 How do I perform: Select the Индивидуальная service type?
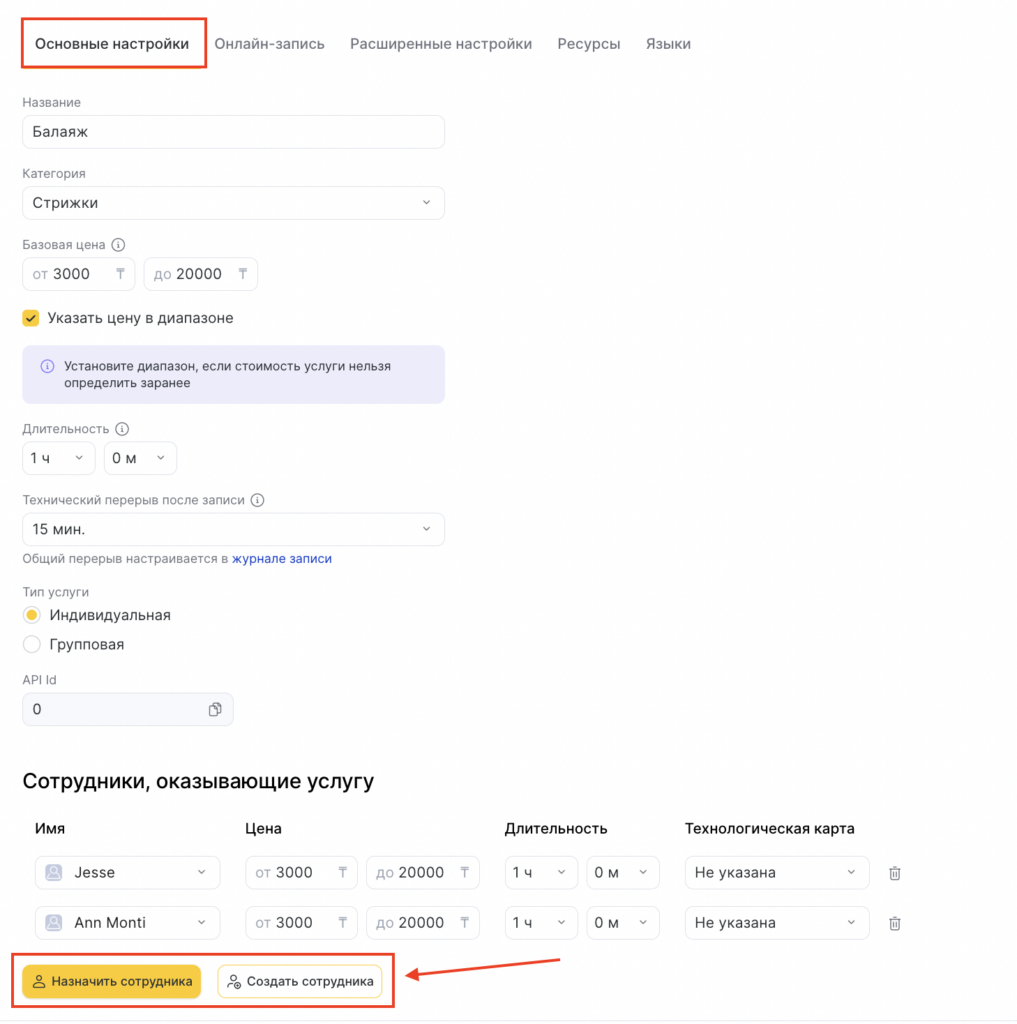click(32, 615)
